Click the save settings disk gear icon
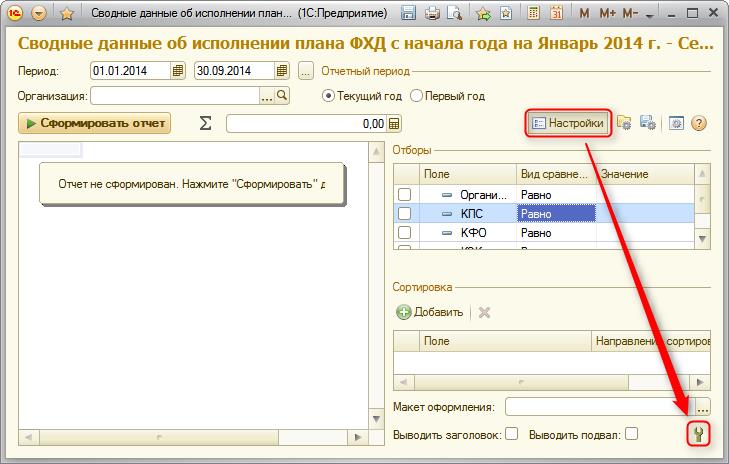This screenshot has height=464, width=729. (x=648, y=123)
